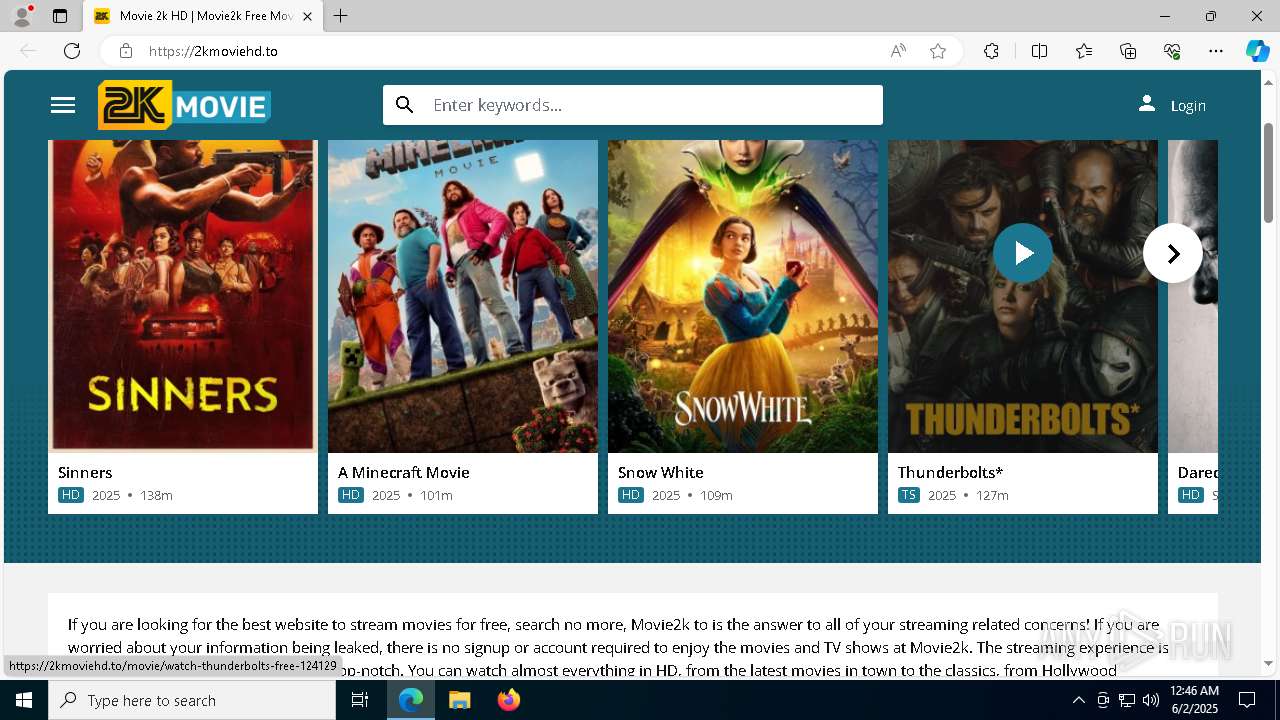Open a new browser tab
Screen dimensions: 1280x720
340,16
